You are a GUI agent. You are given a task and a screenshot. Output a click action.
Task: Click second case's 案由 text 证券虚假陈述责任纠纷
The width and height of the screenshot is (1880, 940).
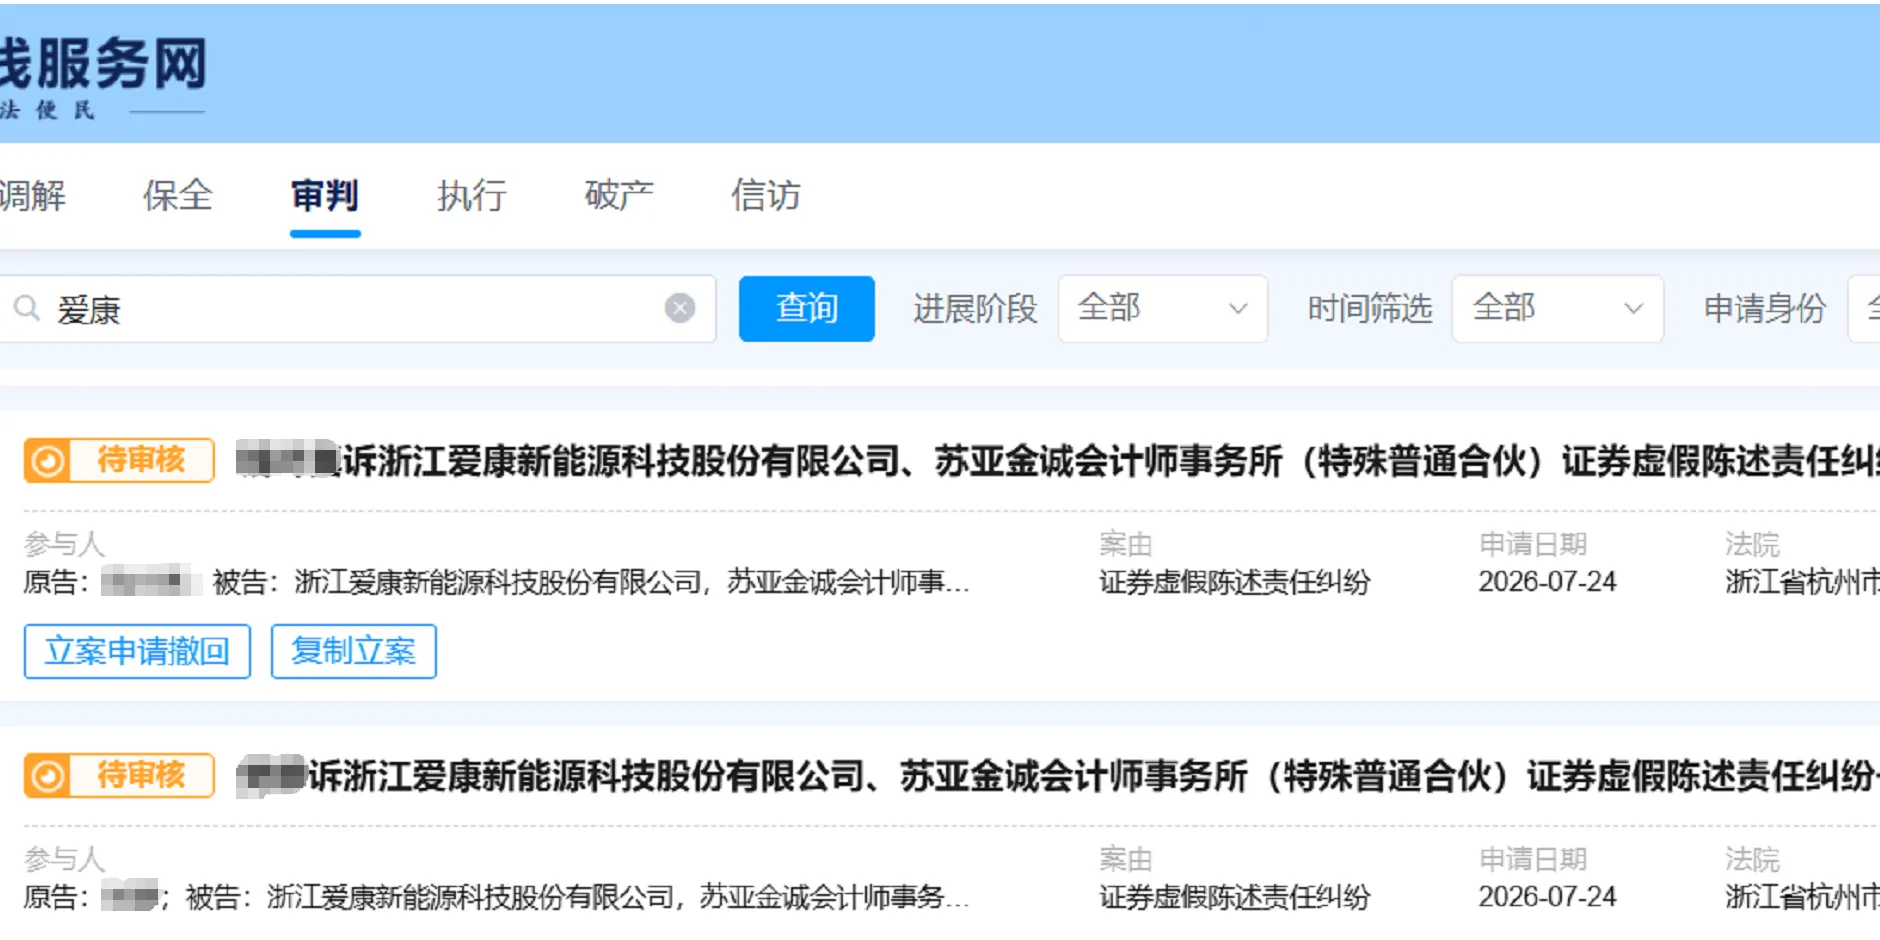(x=1234, y=897)
